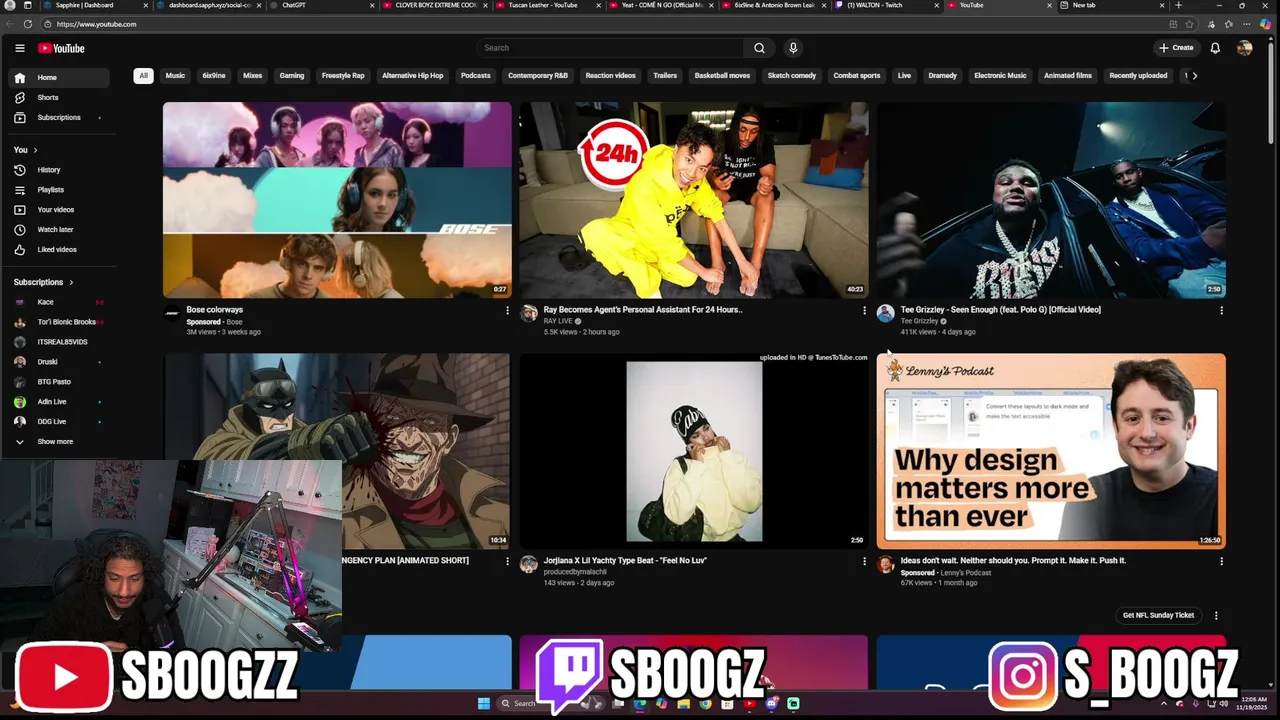
Task: Click producedbymalachii channel avatar
Action: [x=529, y=565]
